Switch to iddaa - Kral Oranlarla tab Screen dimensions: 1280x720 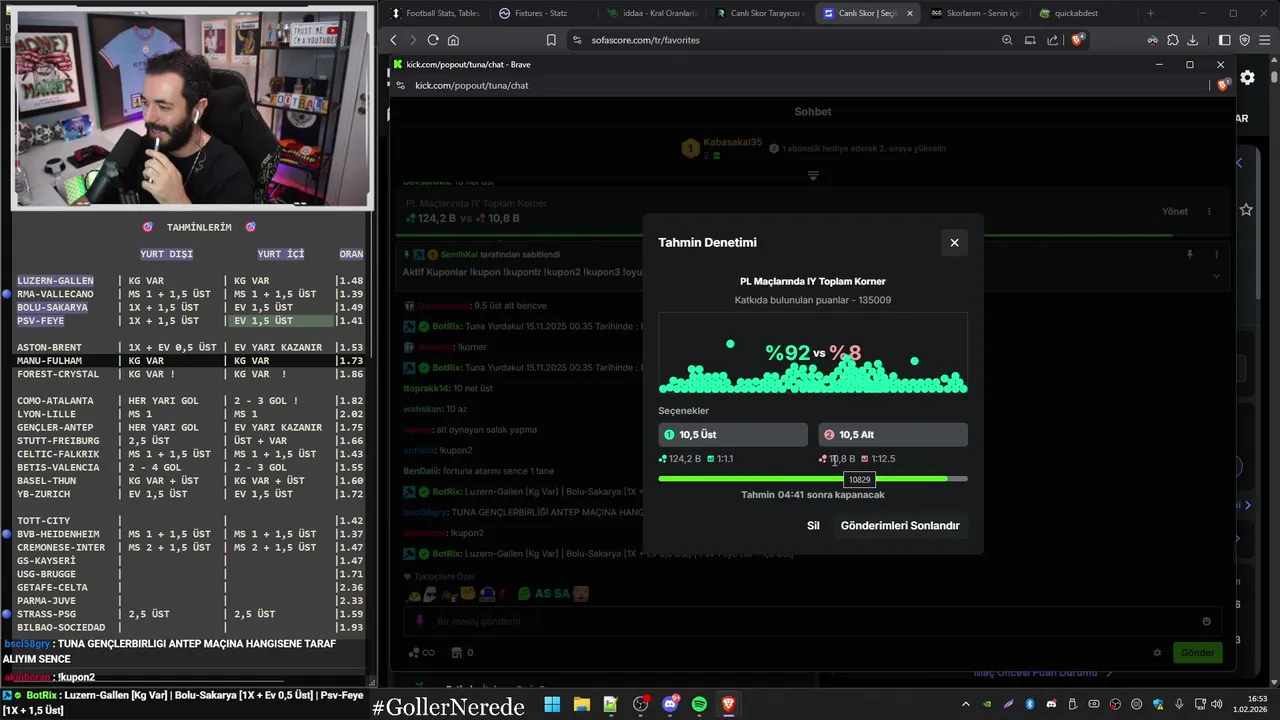click(651, 13)
